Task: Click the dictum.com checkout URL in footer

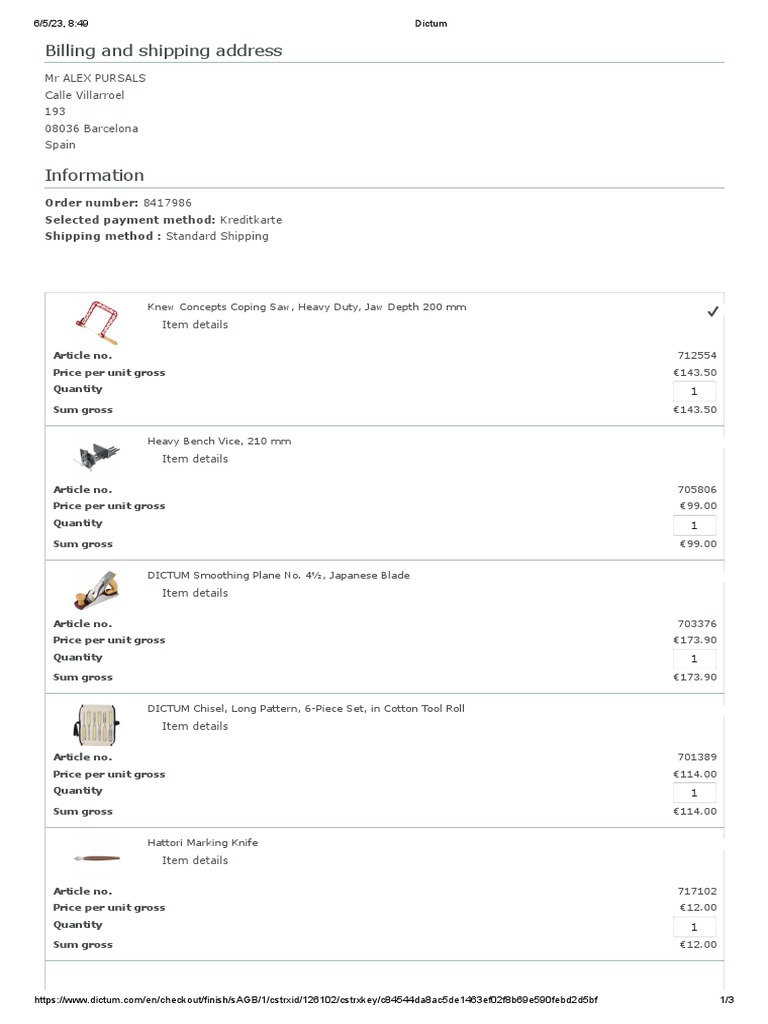Action: click(x=315, y=1000)
